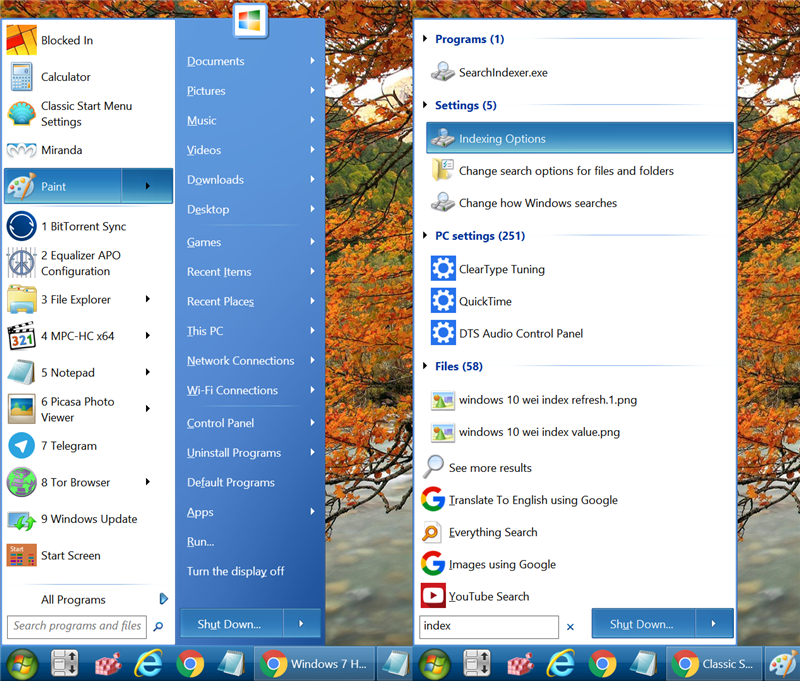Open Control Panel submenu
The image size is (800, 681).
click(250, 423)
